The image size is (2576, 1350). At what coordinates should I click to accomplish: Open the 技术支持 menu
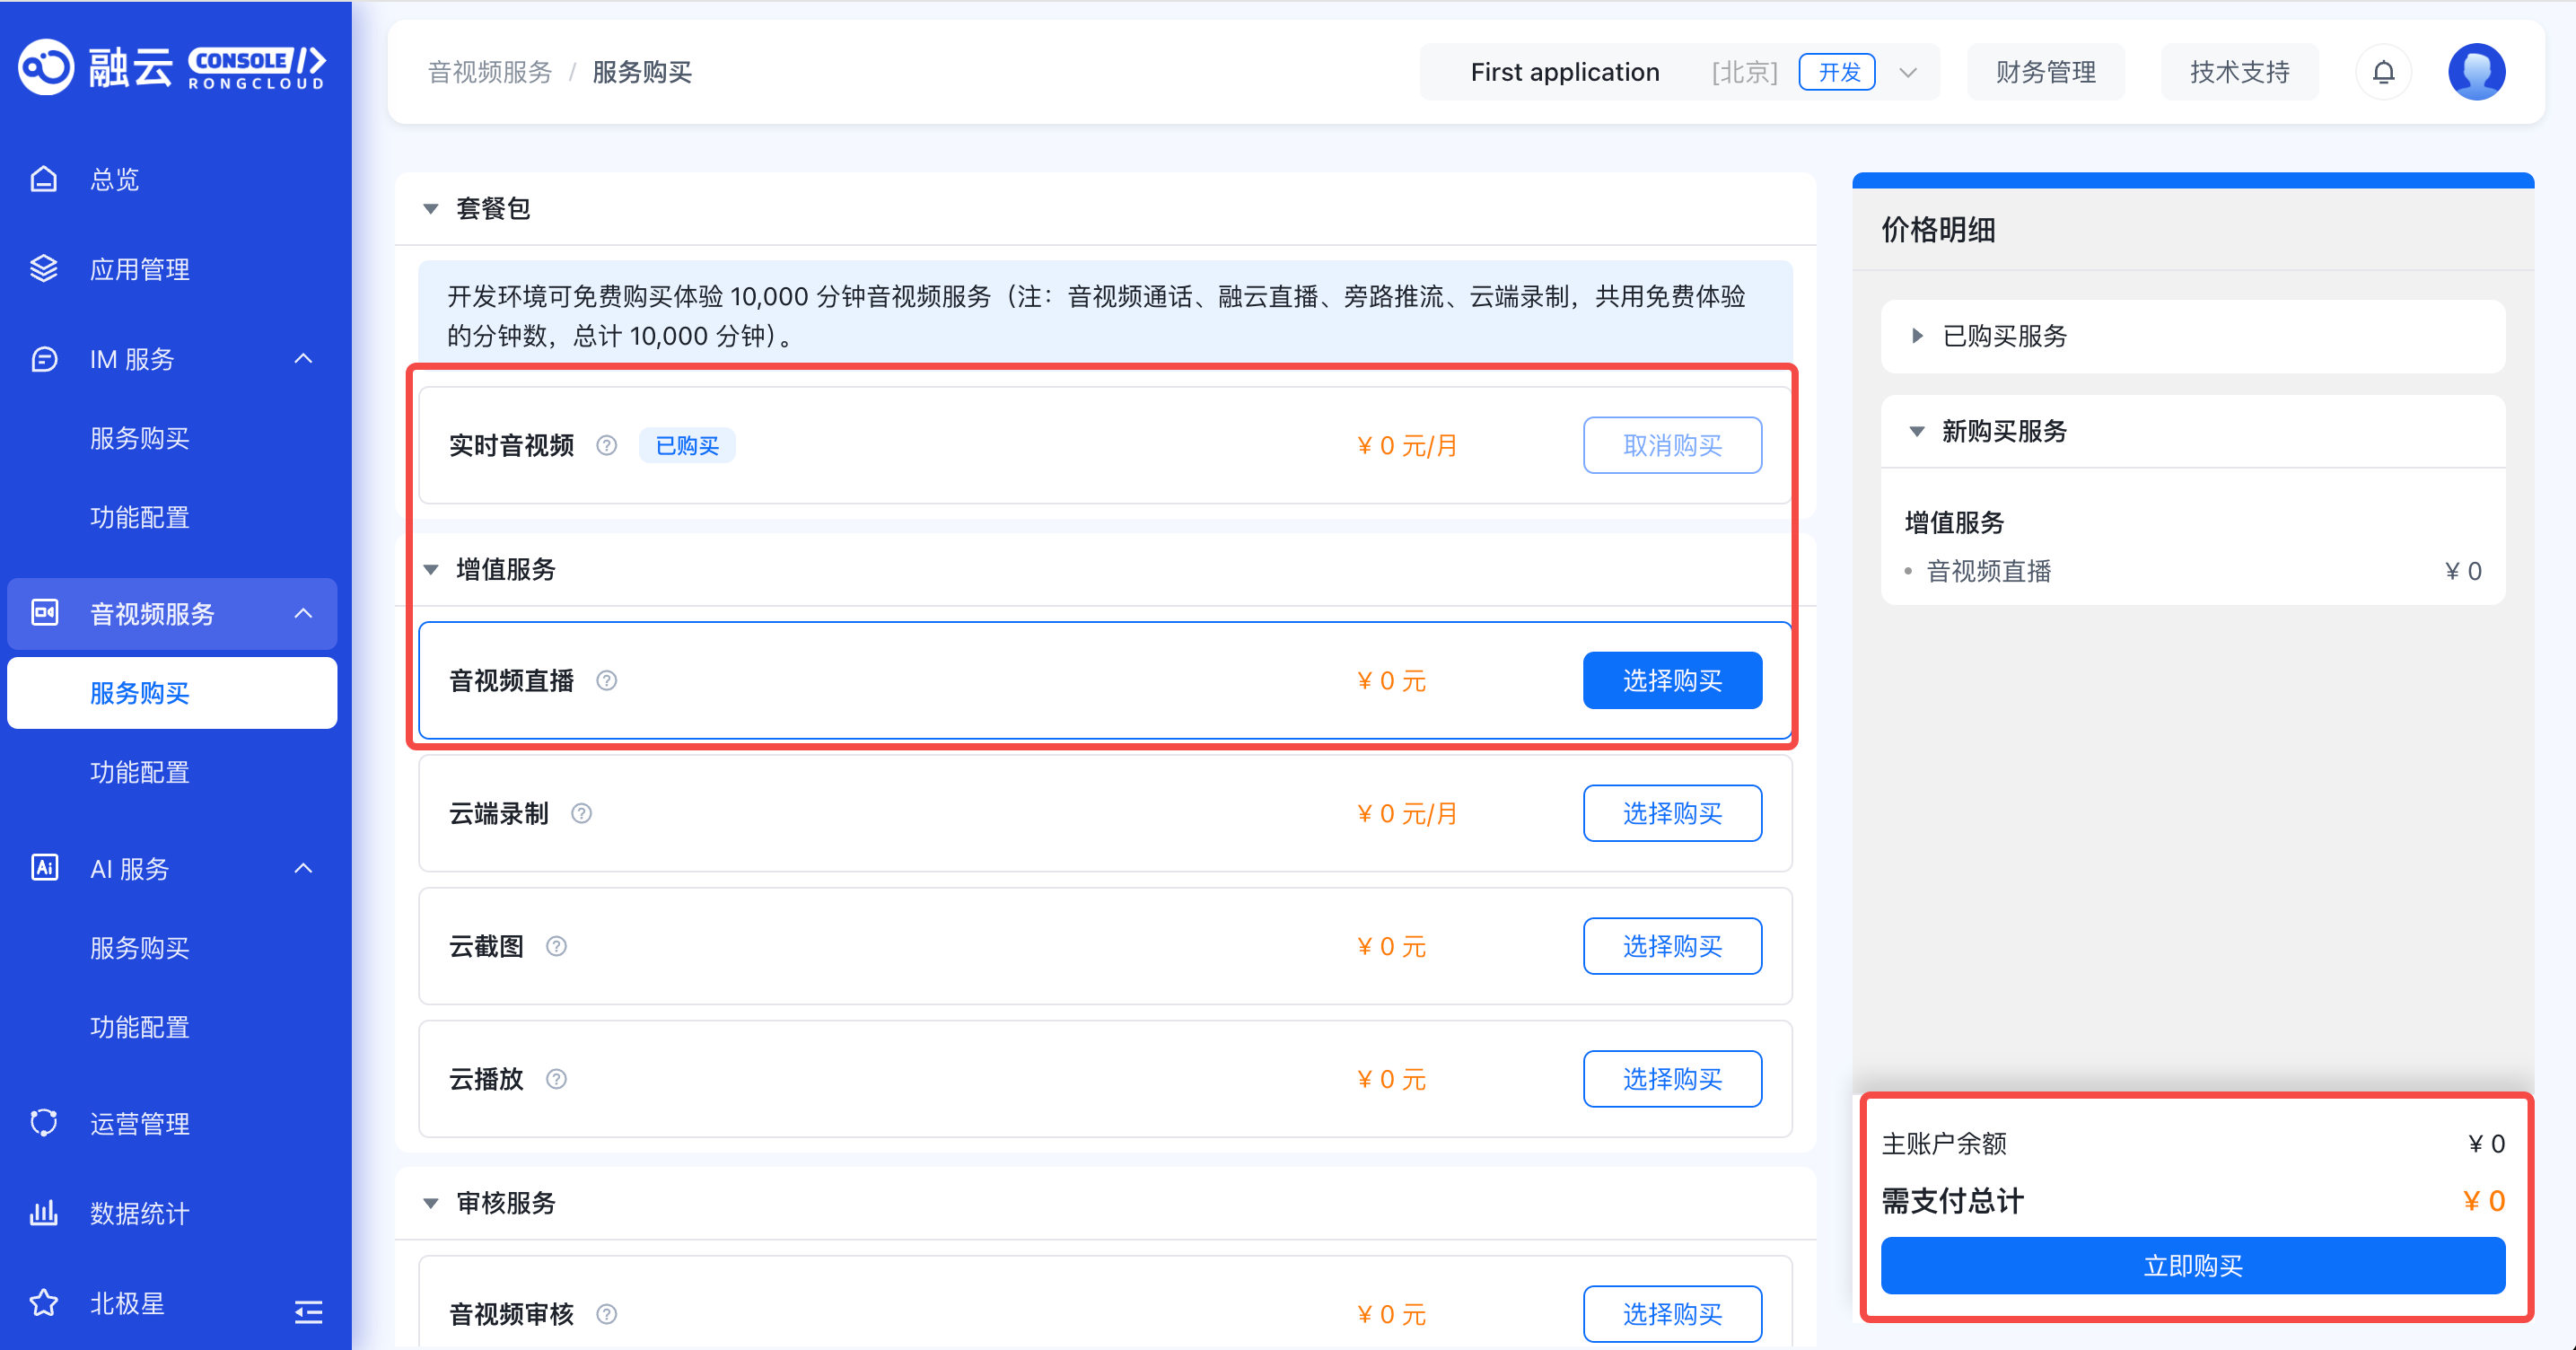tap(2240, 71)
